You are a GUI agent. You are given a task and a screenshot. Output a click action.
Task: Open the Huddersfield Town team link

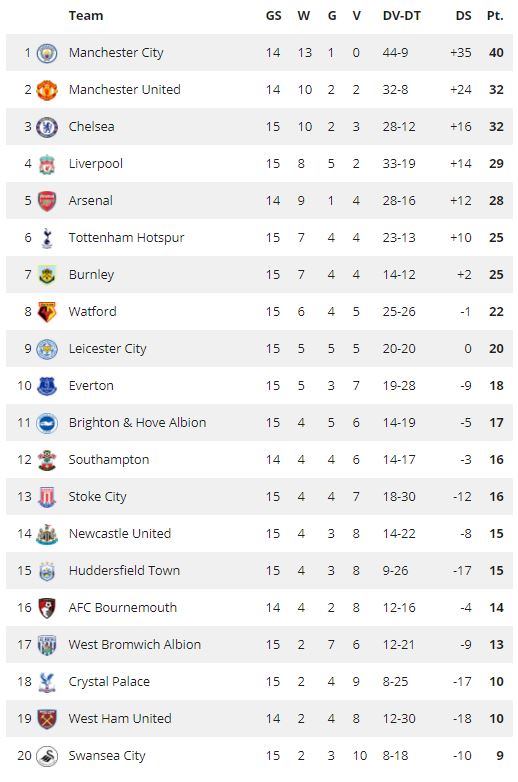(124, 571)
